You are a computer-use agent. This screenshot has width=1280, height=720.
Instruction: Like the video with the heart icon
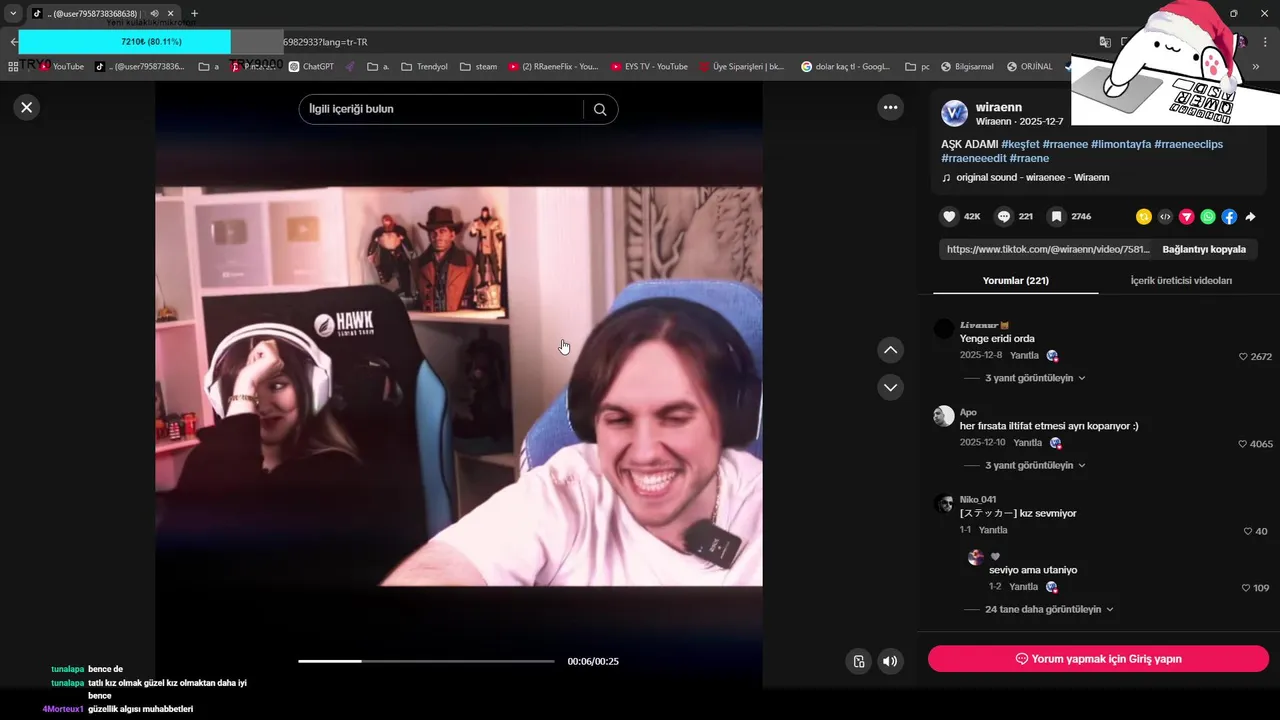tap(949, 216)
